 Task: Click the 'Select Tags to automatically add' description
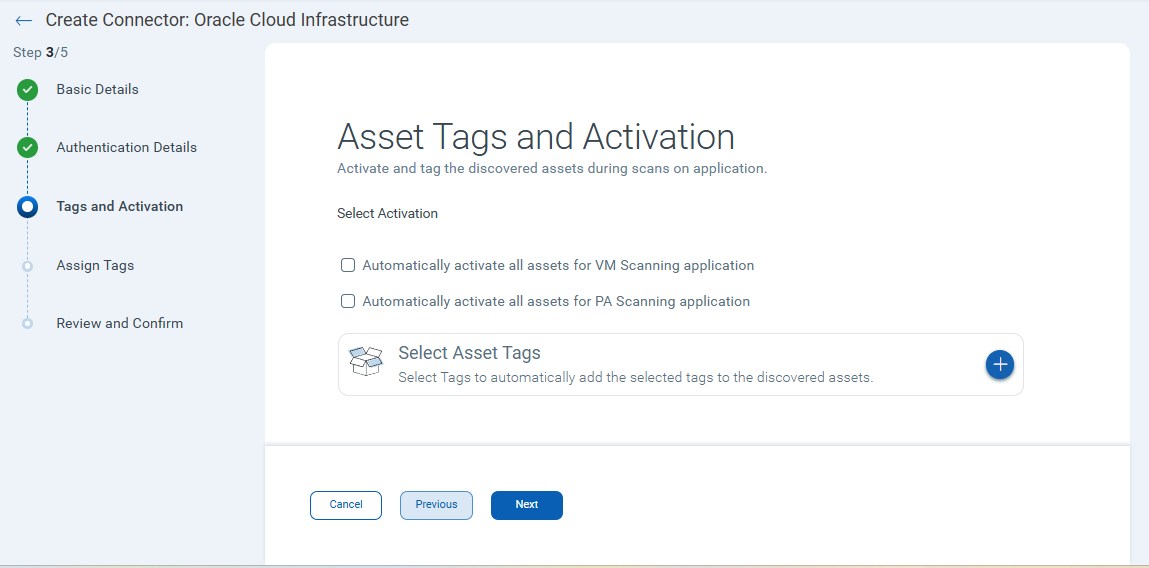636,378
